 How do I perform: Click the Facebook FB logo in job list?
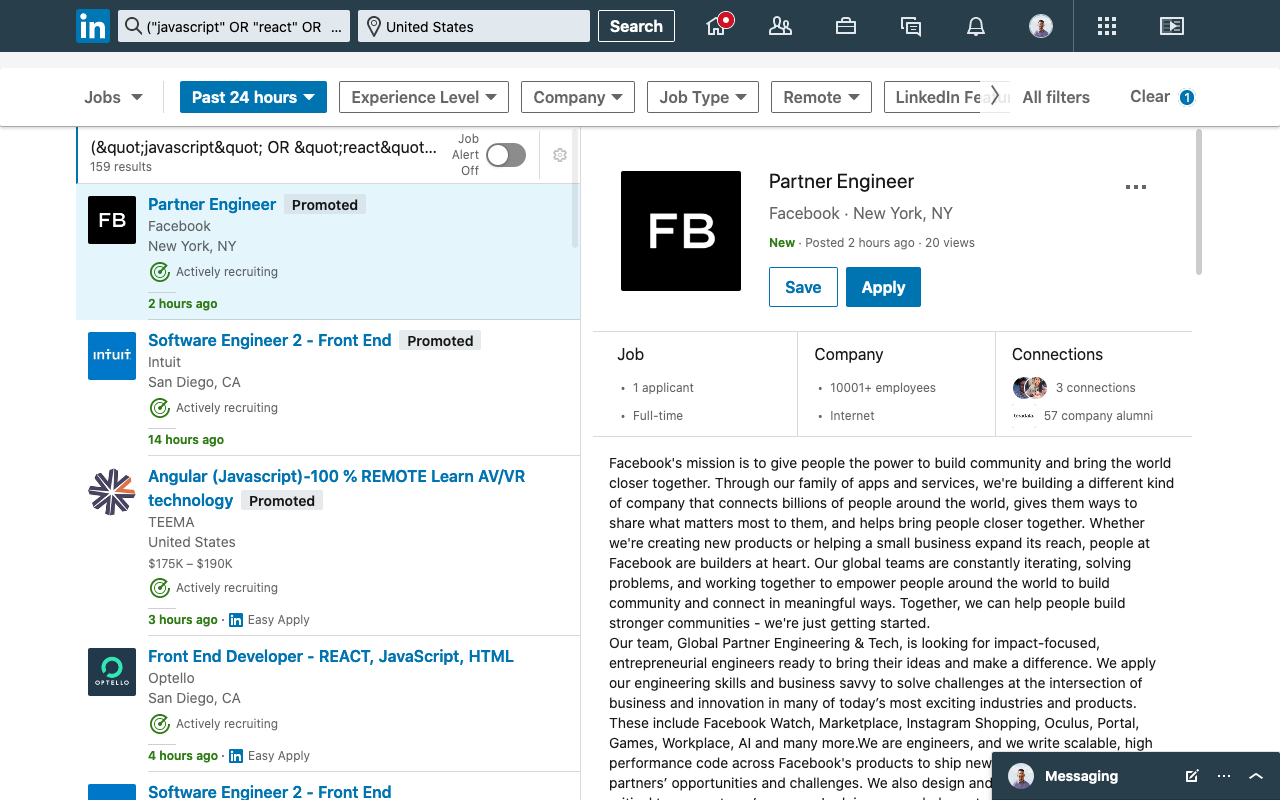point(112,220)
